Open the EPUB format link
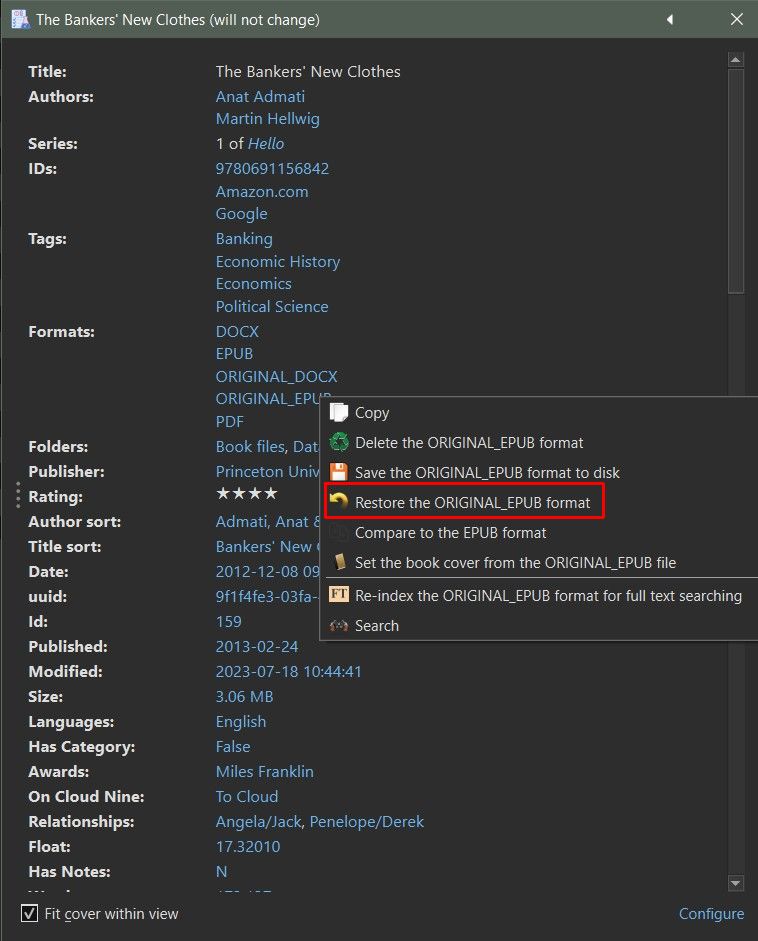Image resolution: width=758 pixels, height=941 pixels. tap(235, 353)
